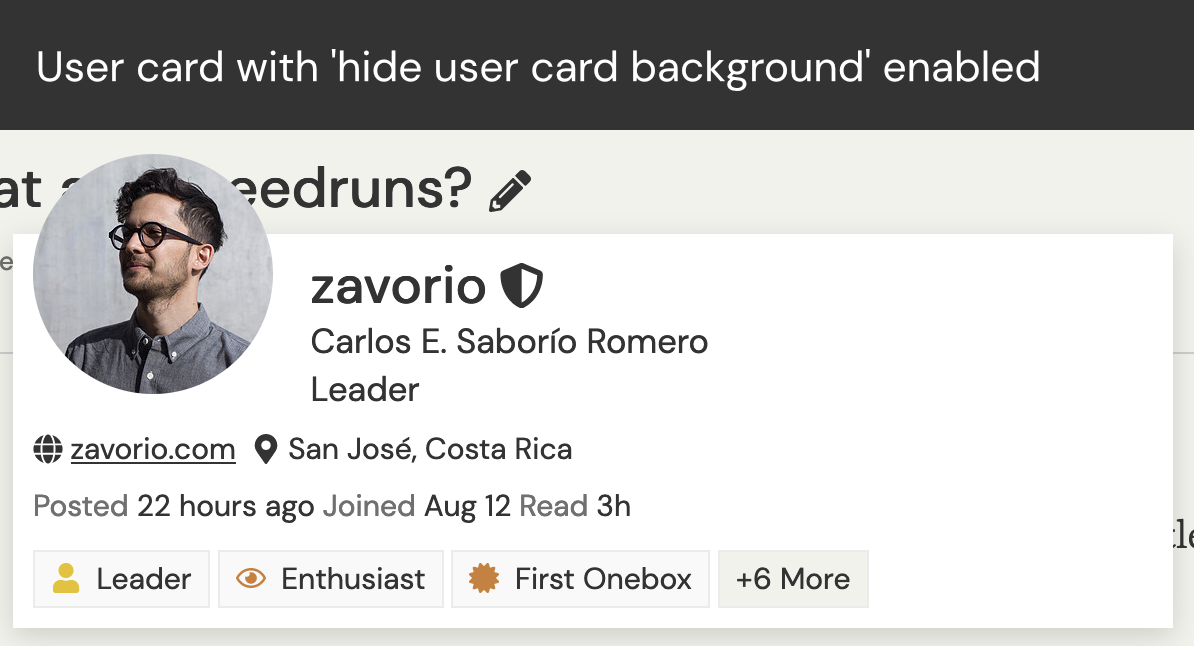This screenshot has height=646, width=1194.
Task: Click the globe icon beside website link
Action: [48, 450]
